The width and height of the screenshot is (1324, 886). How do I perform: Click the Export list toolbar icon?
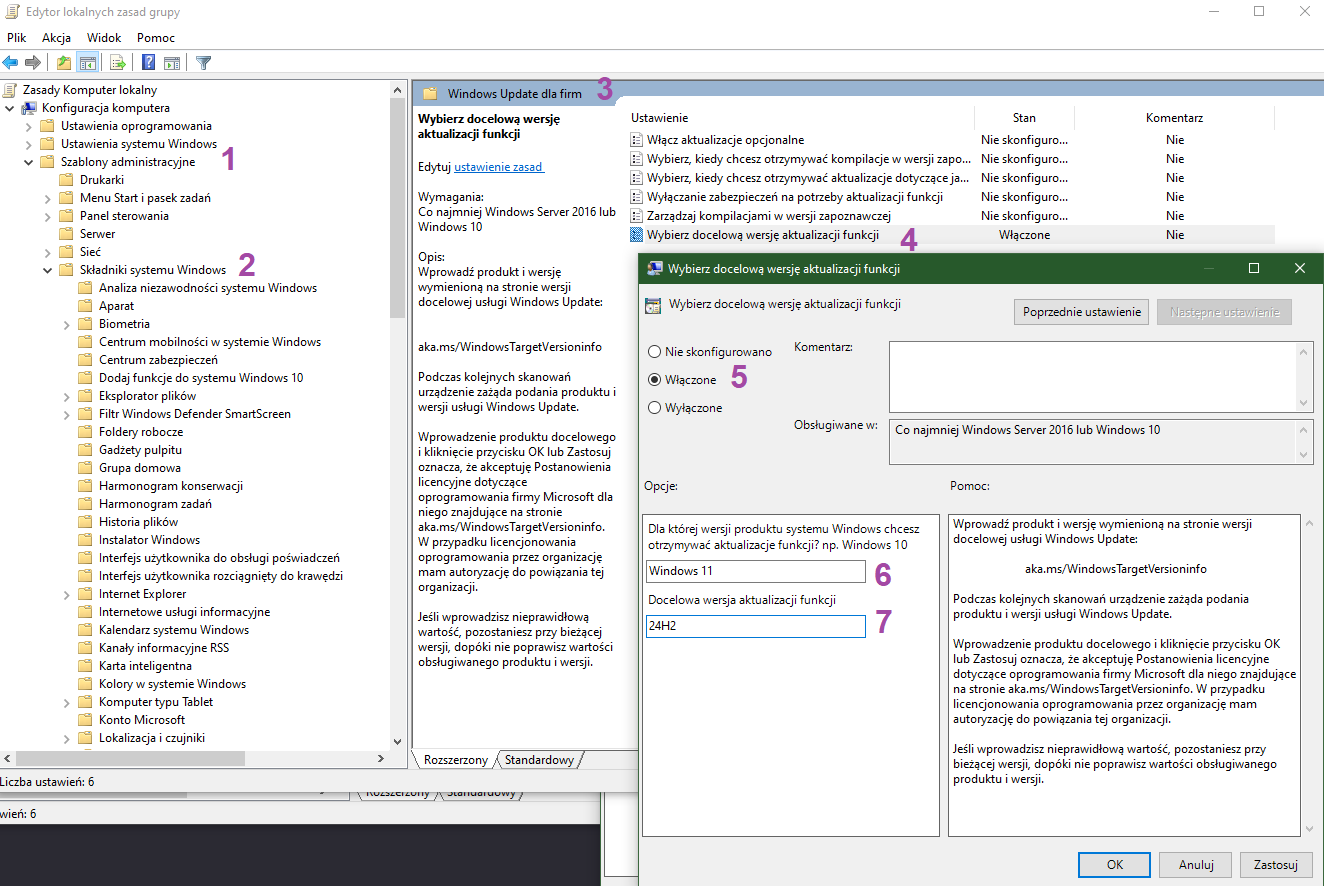pyautogui.click(x=118, y=63)
